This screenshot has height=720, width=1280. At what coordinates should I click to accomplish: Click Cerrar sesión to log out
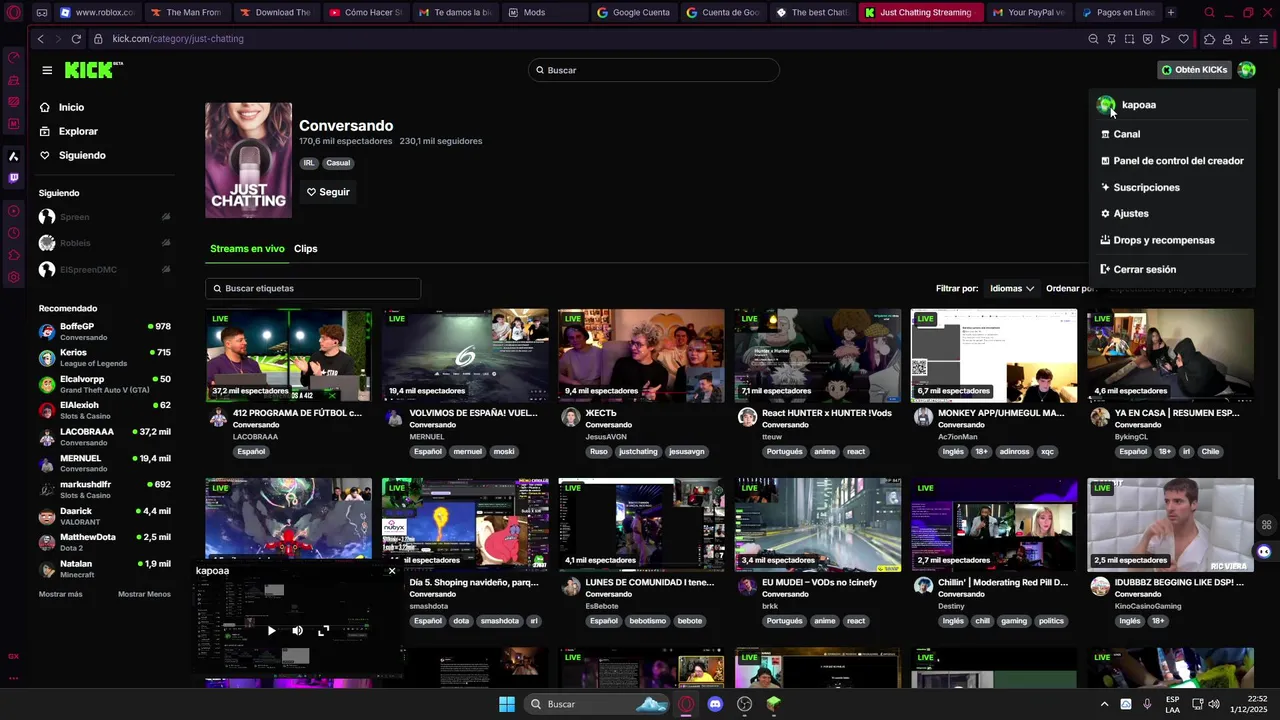tap(1144, 269)
